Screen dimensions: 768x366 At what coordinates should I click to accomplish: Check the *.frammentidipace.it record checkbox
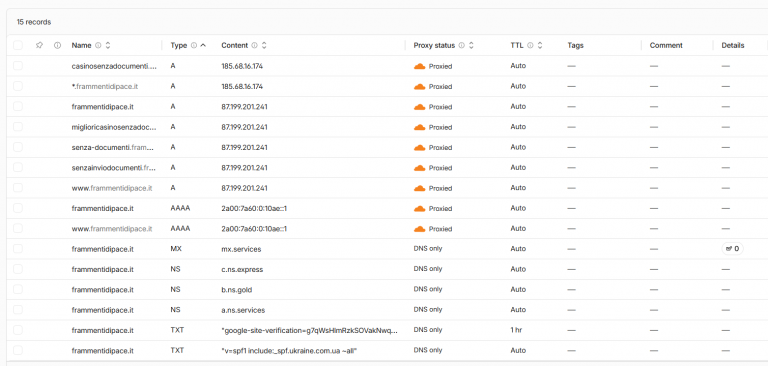[18, 86]
